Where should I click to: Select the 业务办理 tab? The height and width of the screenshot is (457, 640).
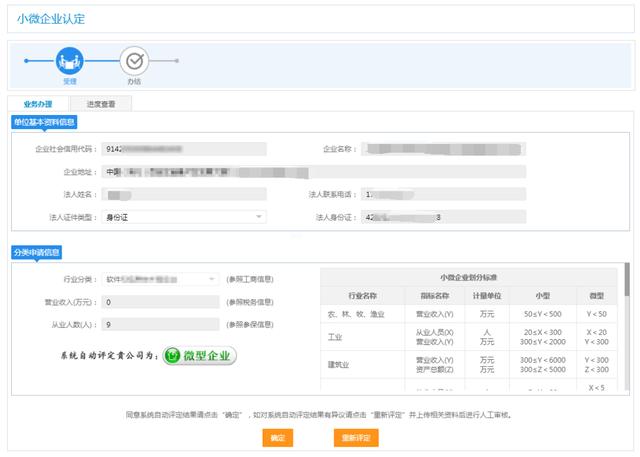[x=38, y=103]
